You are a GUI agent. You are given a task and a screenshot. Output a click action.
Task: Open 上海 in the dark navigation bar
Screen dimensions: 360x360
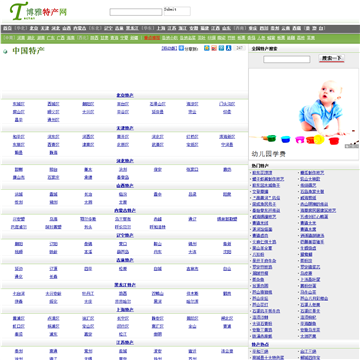point(161,29)
